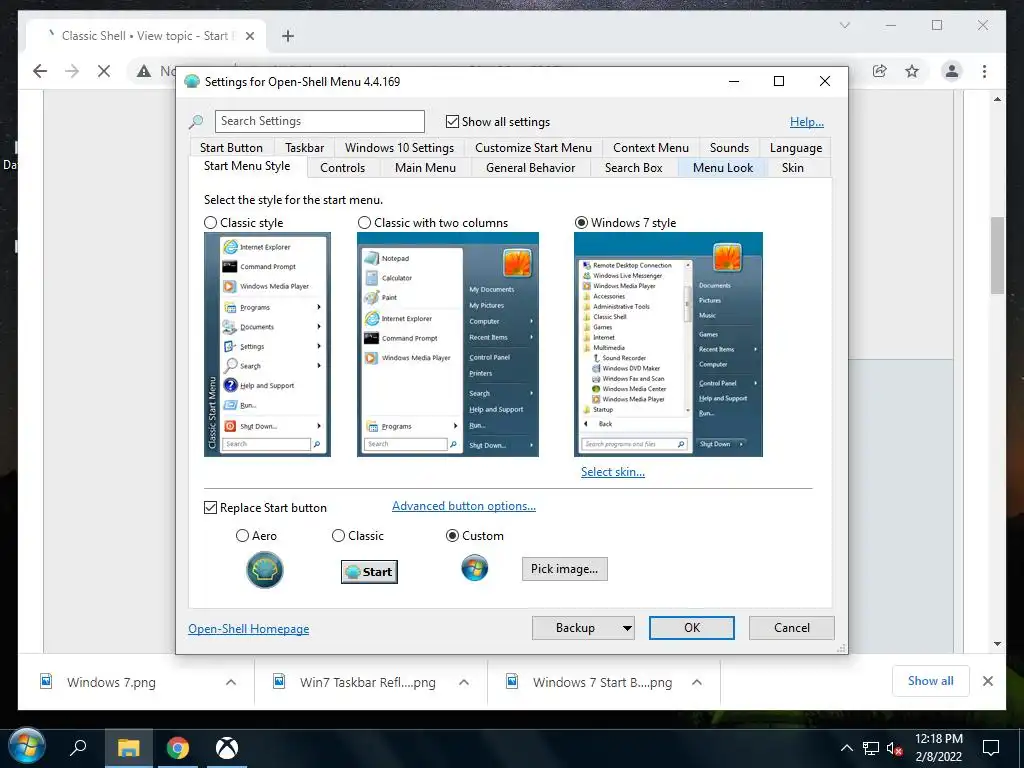Image resolution: width=1024 pixels, height=768 pixels.
Task: Open the Help... link
Action: click(807, 122)
